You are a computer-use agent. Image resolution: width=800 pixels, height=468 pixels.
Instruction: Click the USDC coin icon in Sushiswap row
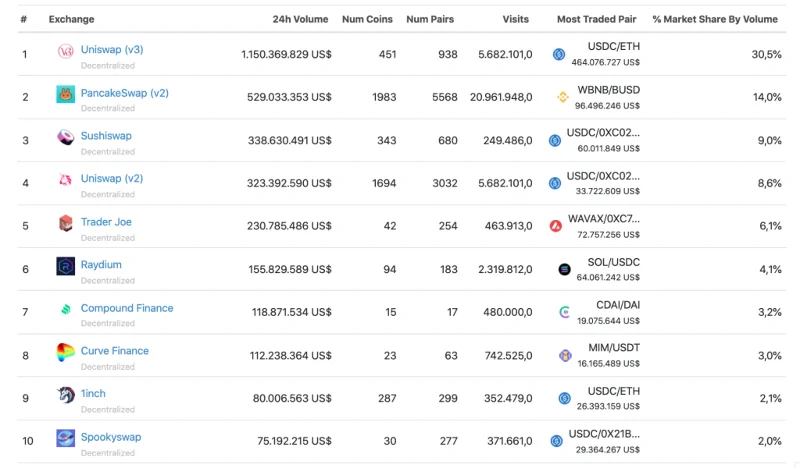pyautogui.click(x=555, y=140)
